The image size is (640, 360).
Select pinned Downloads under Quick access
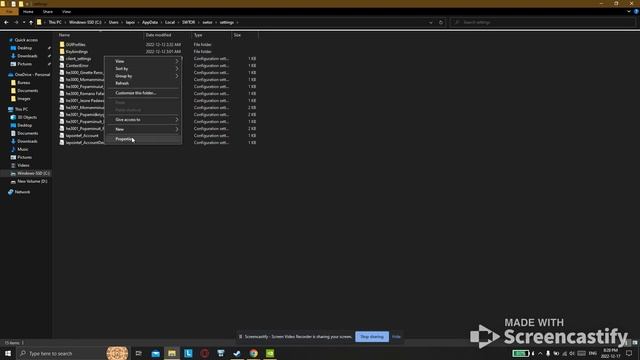tap(27, 56)
